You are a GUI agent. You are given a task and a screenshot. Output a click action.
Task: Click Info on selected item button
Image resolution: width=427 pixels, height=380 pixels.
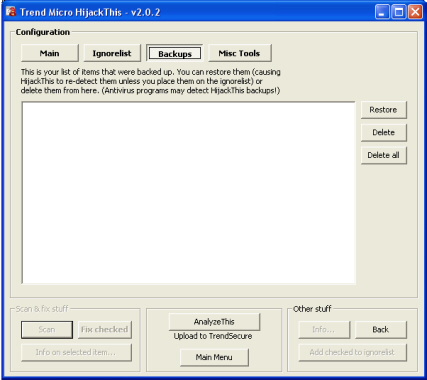[76, 352]
